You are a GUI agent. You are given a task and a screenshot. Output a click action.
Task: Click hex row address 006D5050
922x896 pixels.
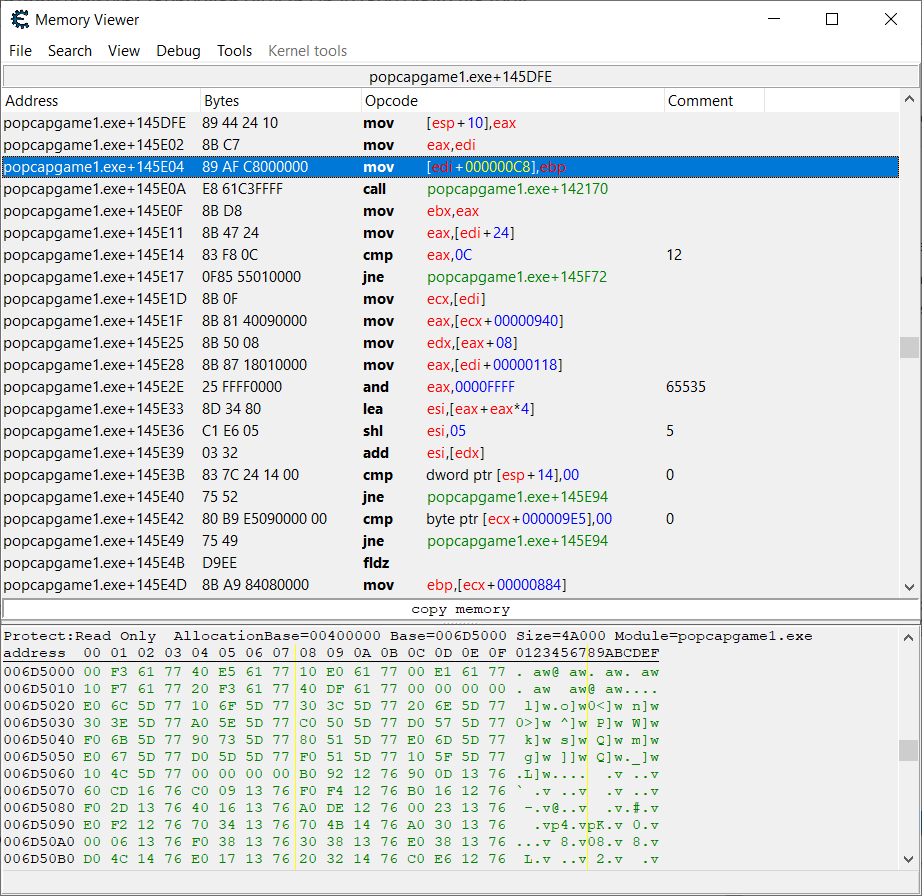tap(39, 757)
